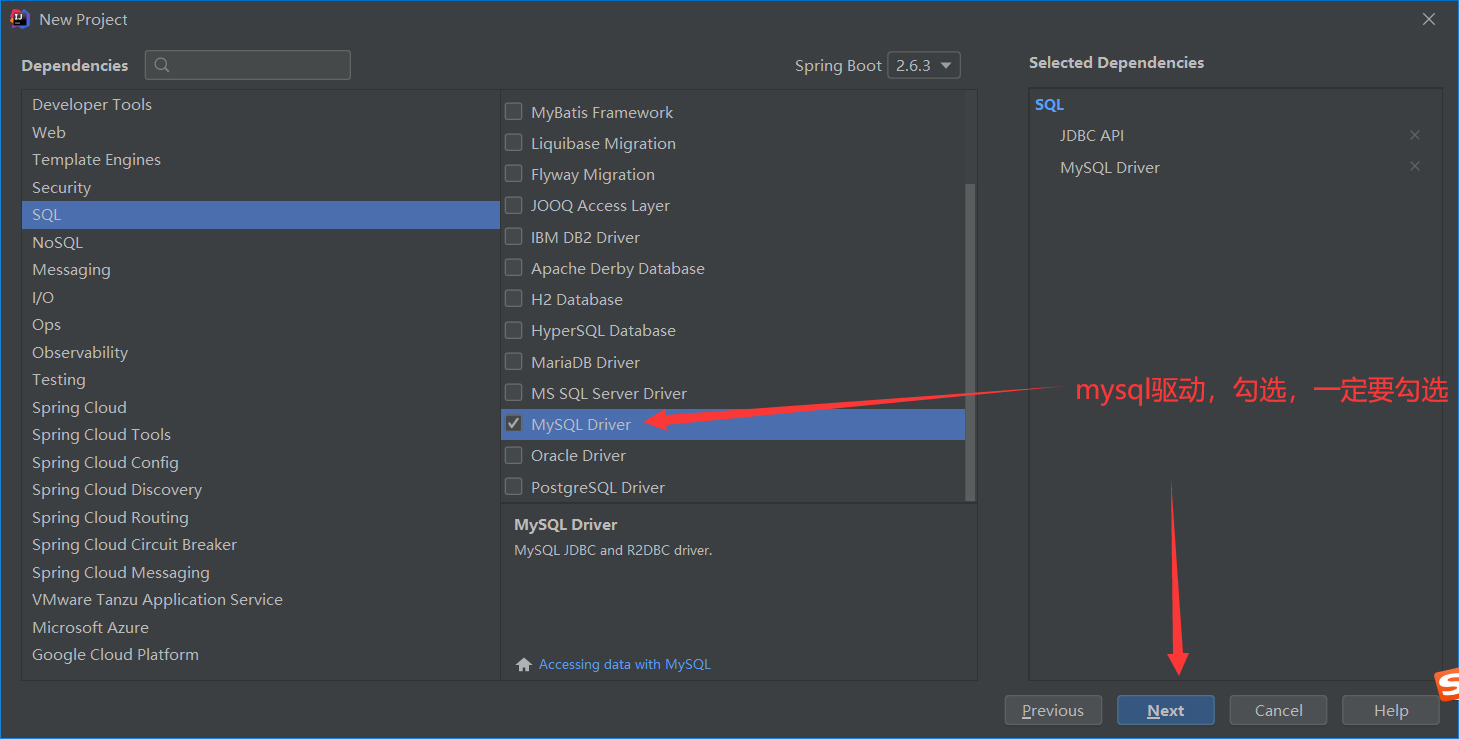1459x739 pixels.
Task: Check HyperSQL Database option
Action: [514, 330]
